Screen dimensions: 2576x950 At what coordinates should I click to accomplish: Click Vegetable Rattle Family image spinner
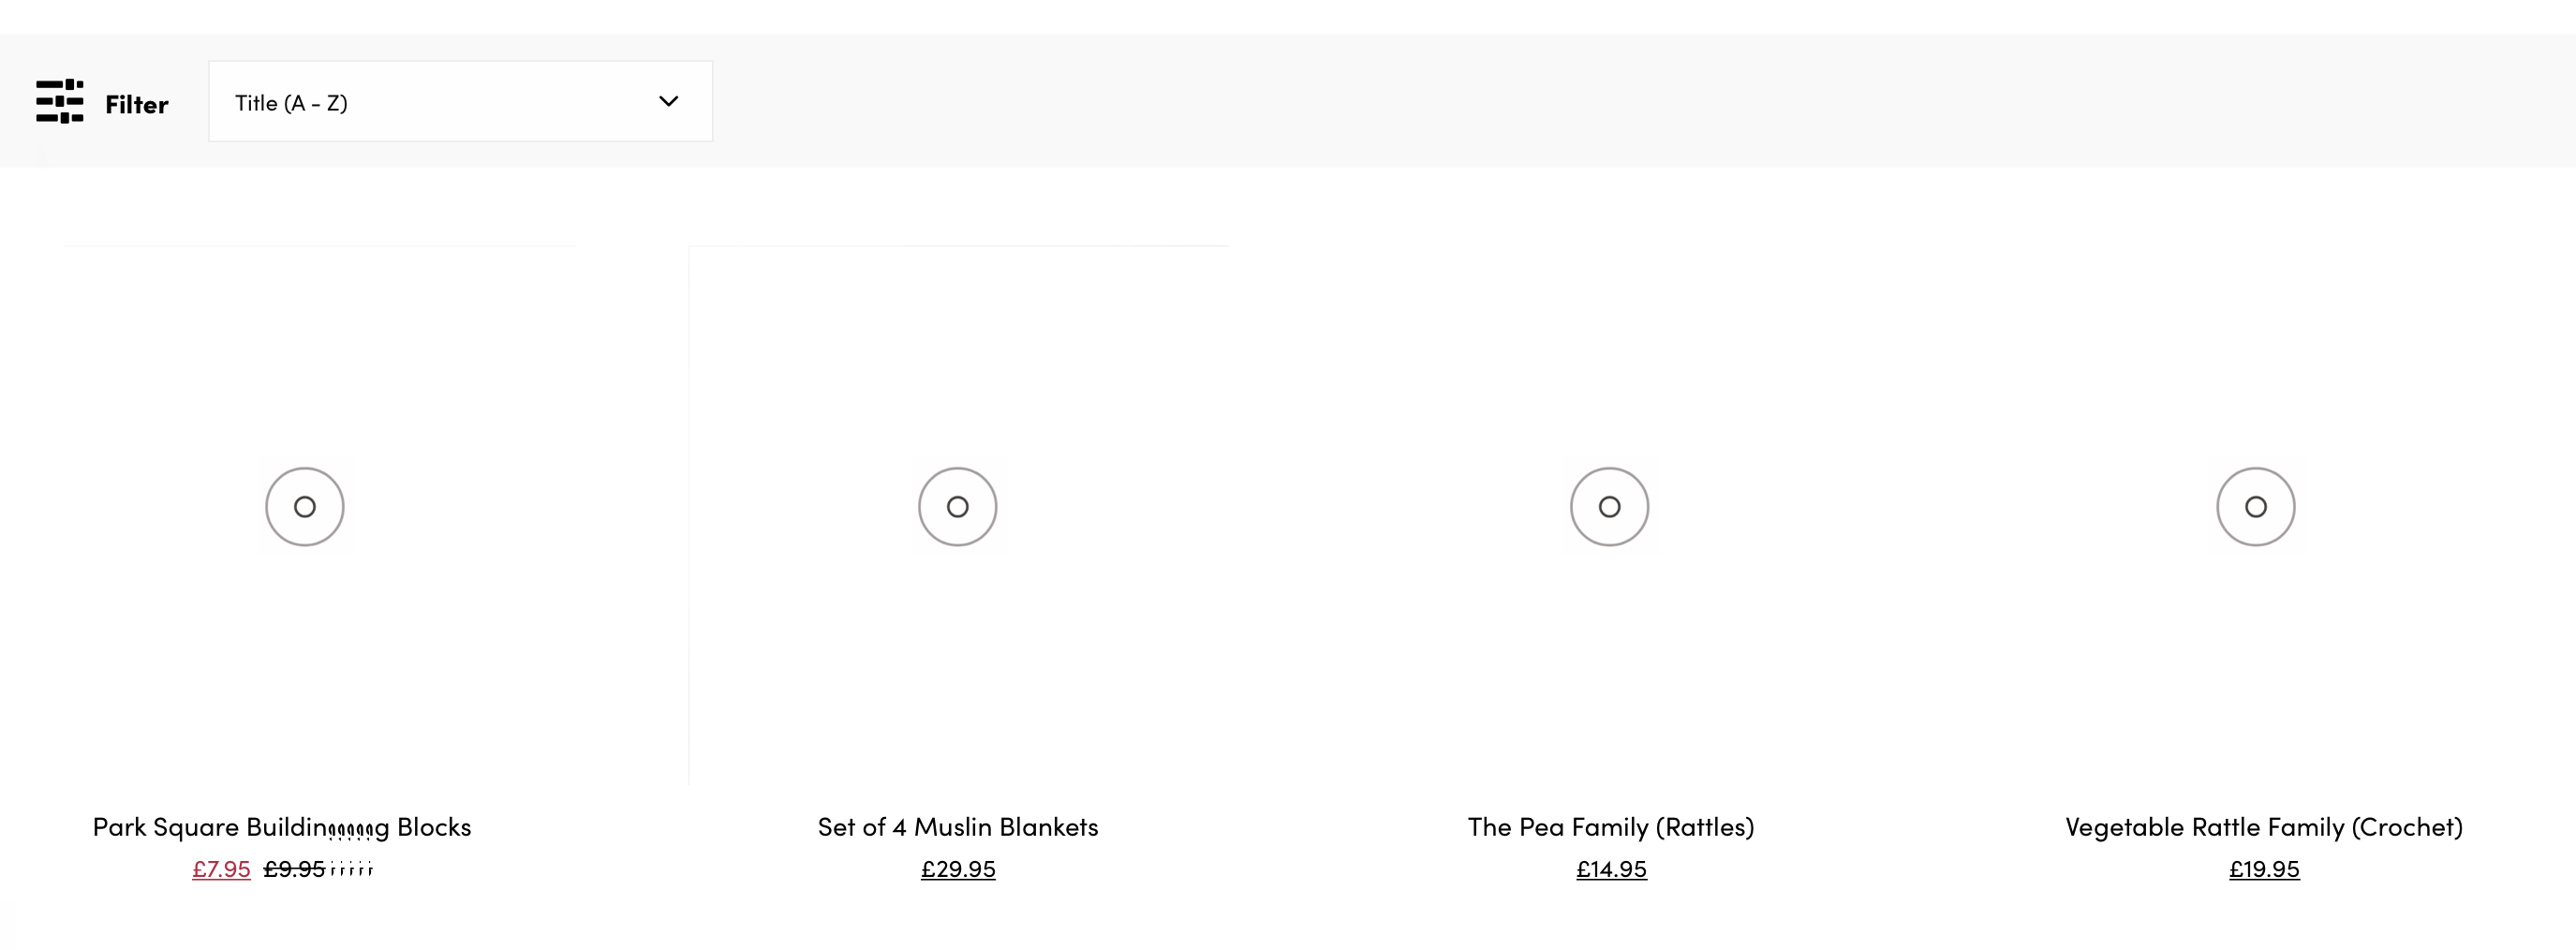(x=2255, y=507)
